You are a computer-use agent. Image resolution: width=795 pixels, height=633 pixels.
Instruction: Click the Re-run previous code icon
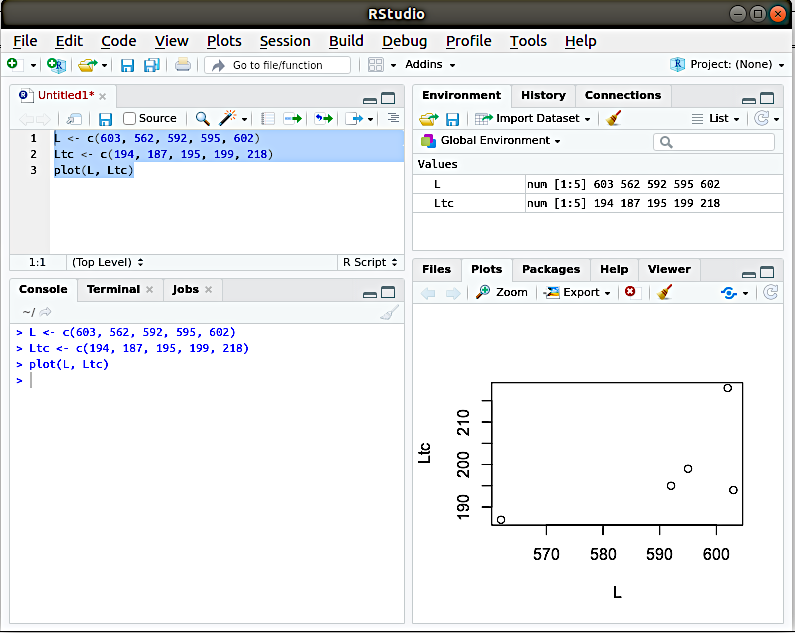[x=323, y=119]
